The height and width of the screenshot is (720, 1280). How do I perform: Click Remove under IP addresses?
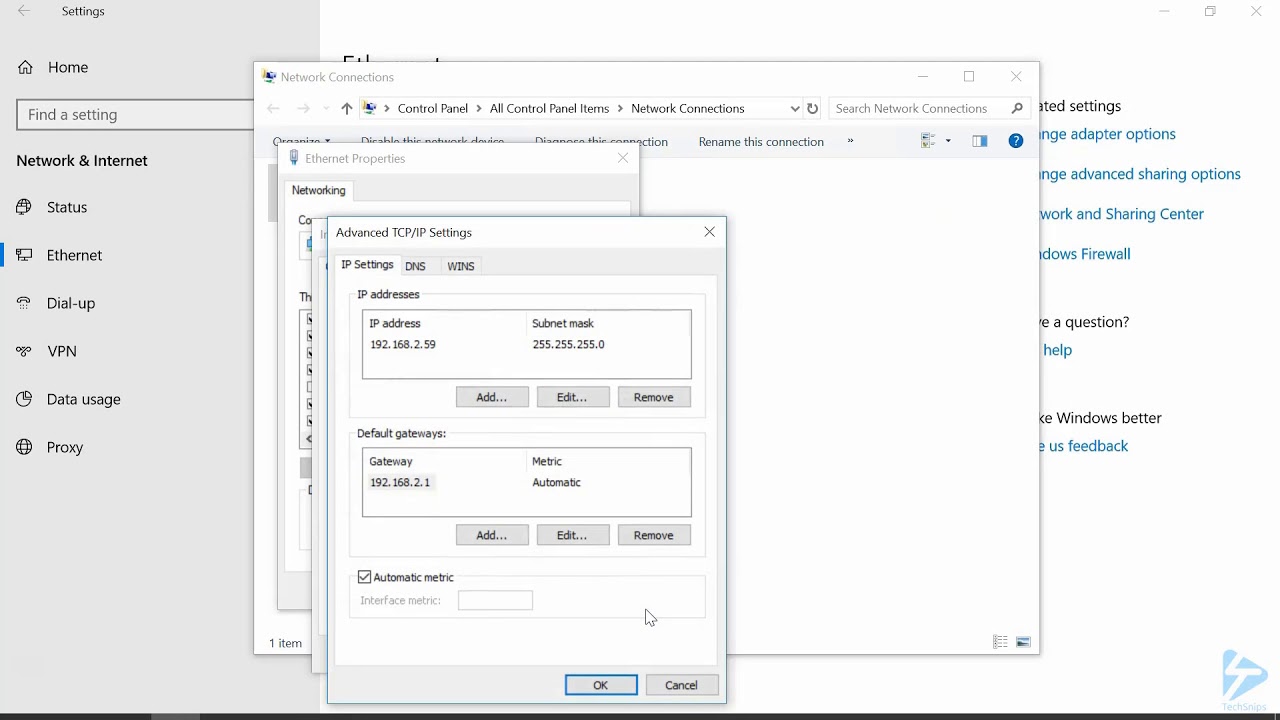[654, 397]
